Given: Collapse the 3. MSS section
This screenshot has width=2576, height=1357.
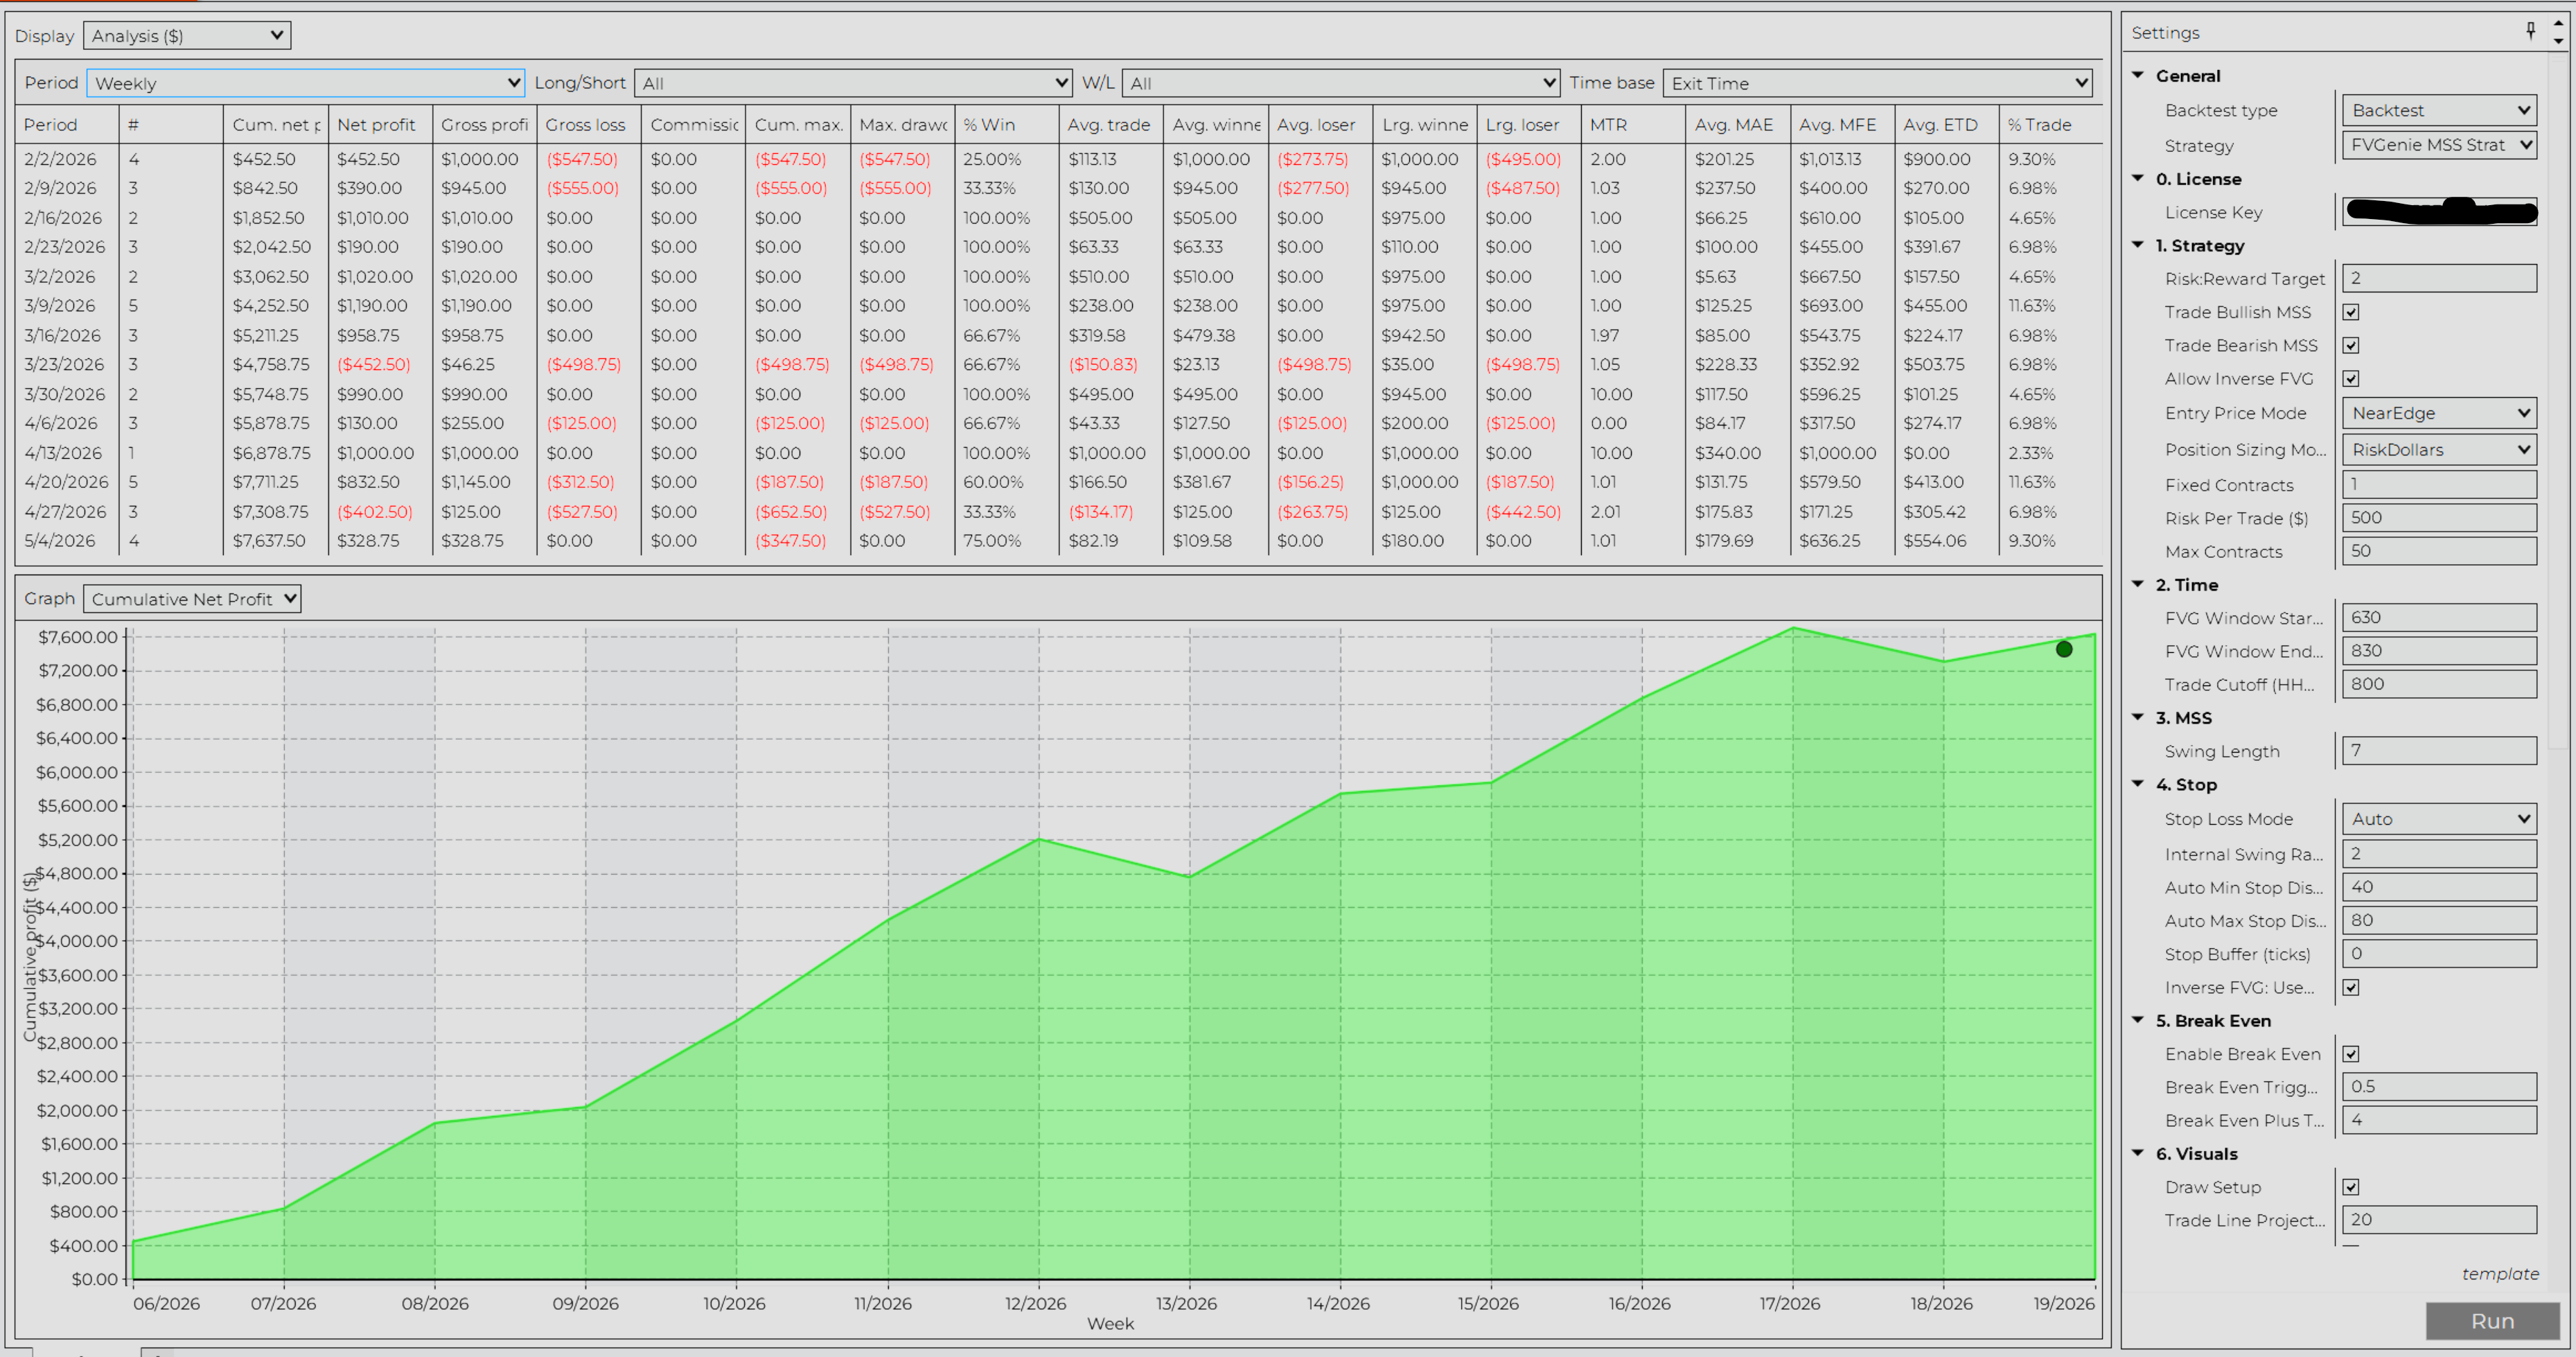Looking at the screenshot, I should (x=2138, y=717).
